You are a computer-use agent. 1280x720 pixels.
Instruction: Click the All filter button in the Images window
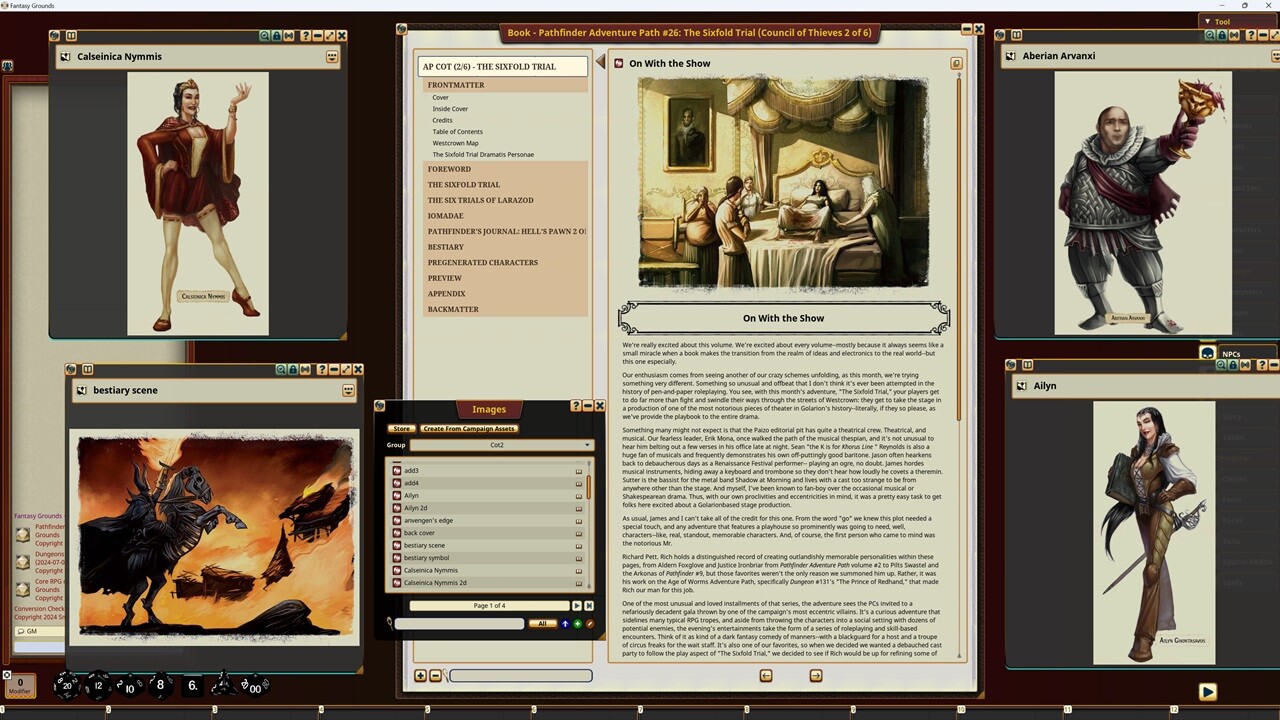[x=542, y=624]
